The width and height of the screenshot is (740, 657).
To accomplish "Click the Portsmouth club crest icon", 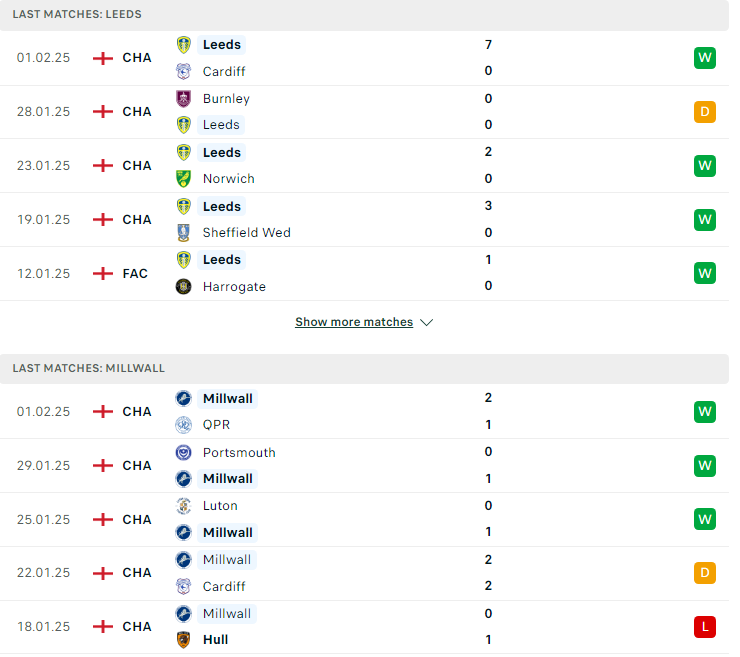I will tap(184, 453).
